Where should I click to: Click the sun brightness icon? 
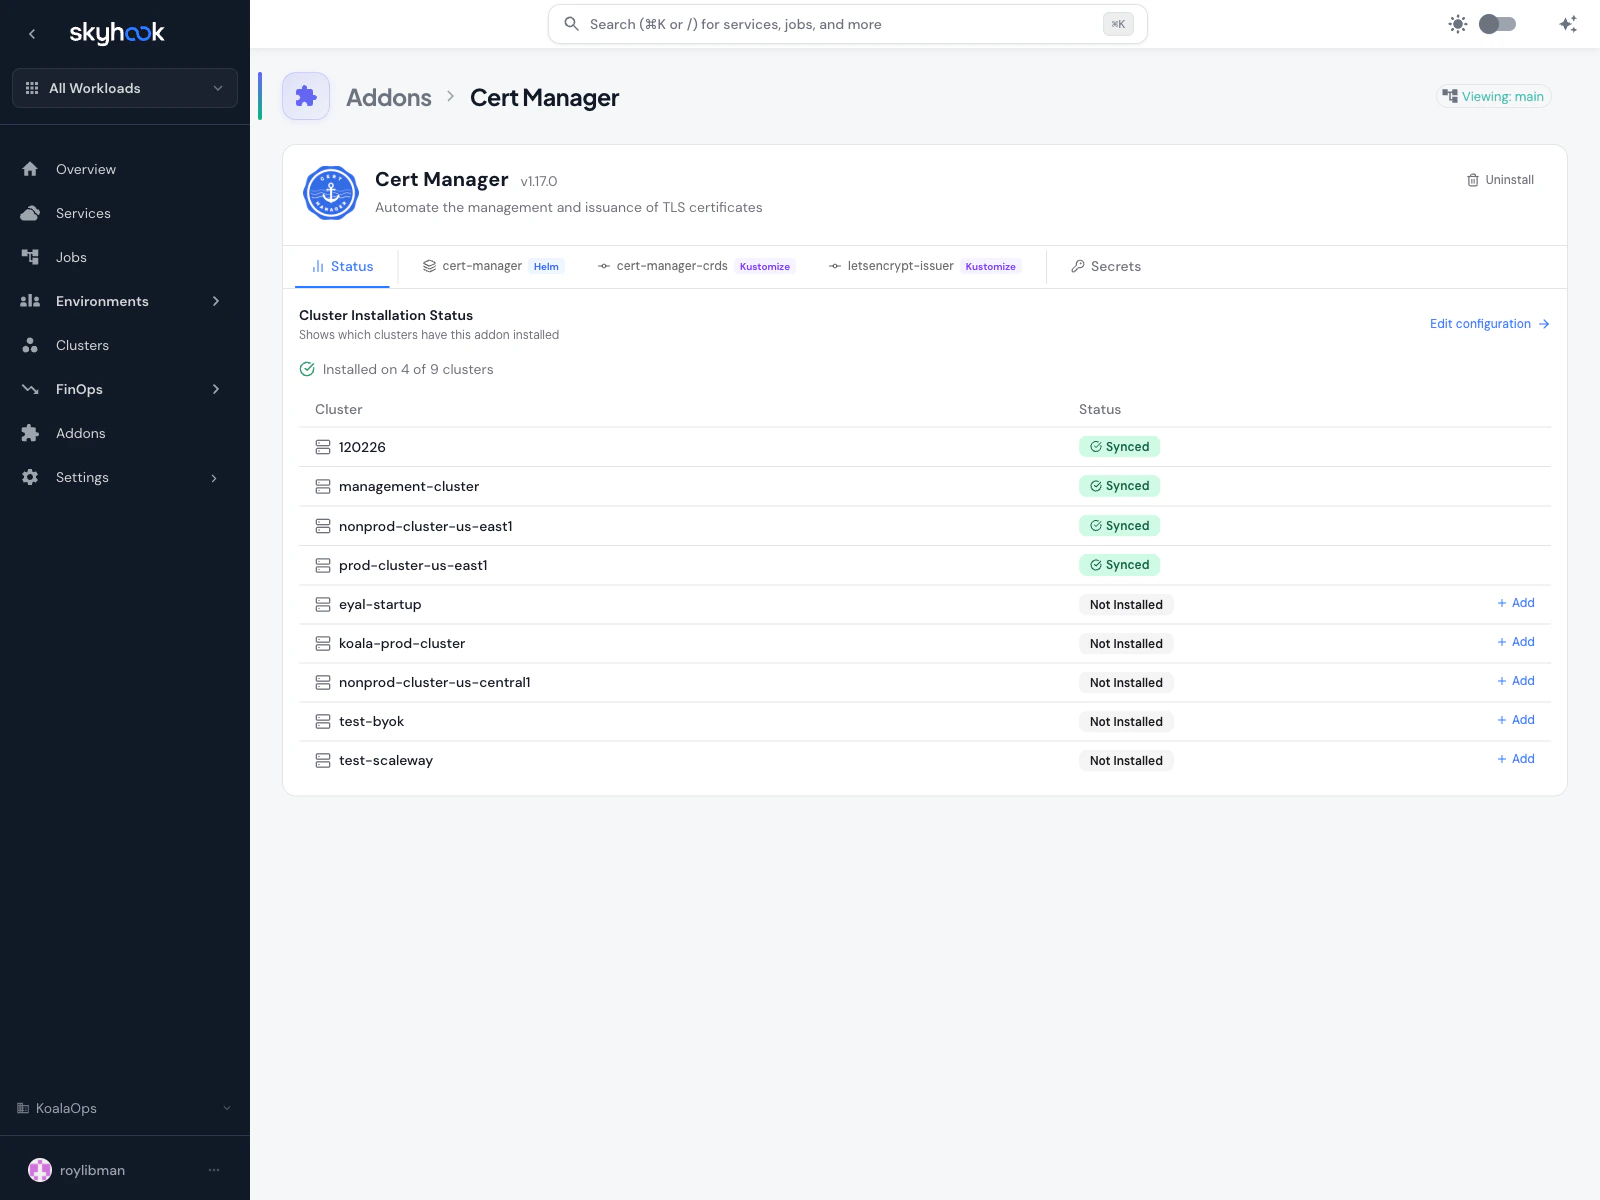[x=1458, y=23]
